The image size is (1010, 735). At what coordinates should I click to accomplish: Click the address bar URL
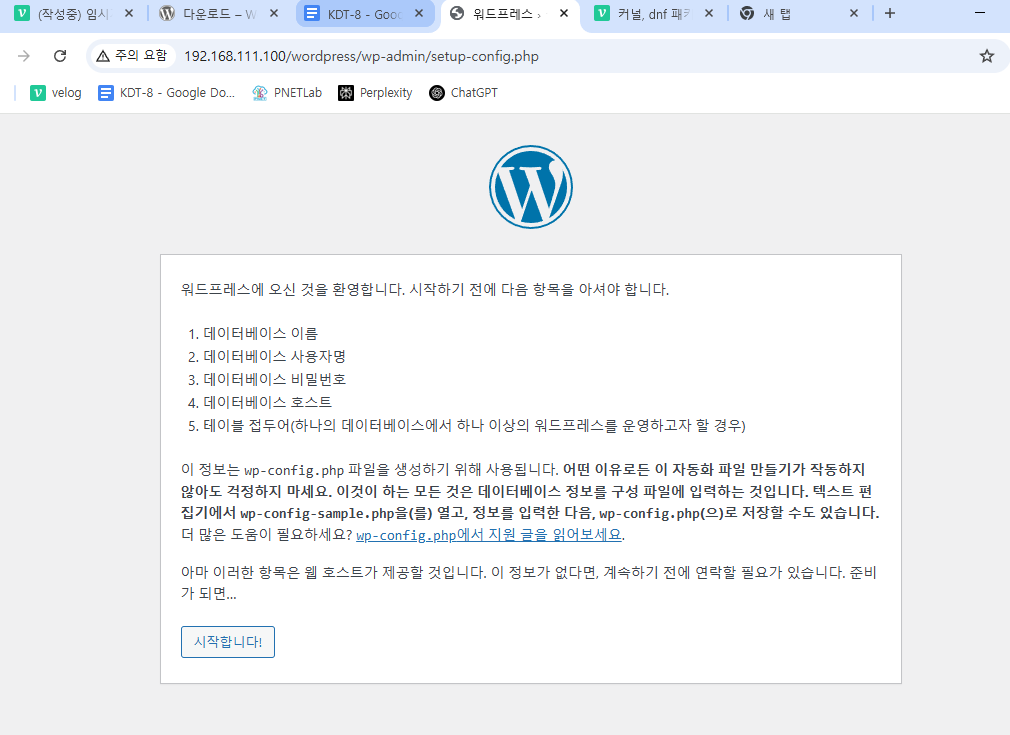tap(361, 56)
